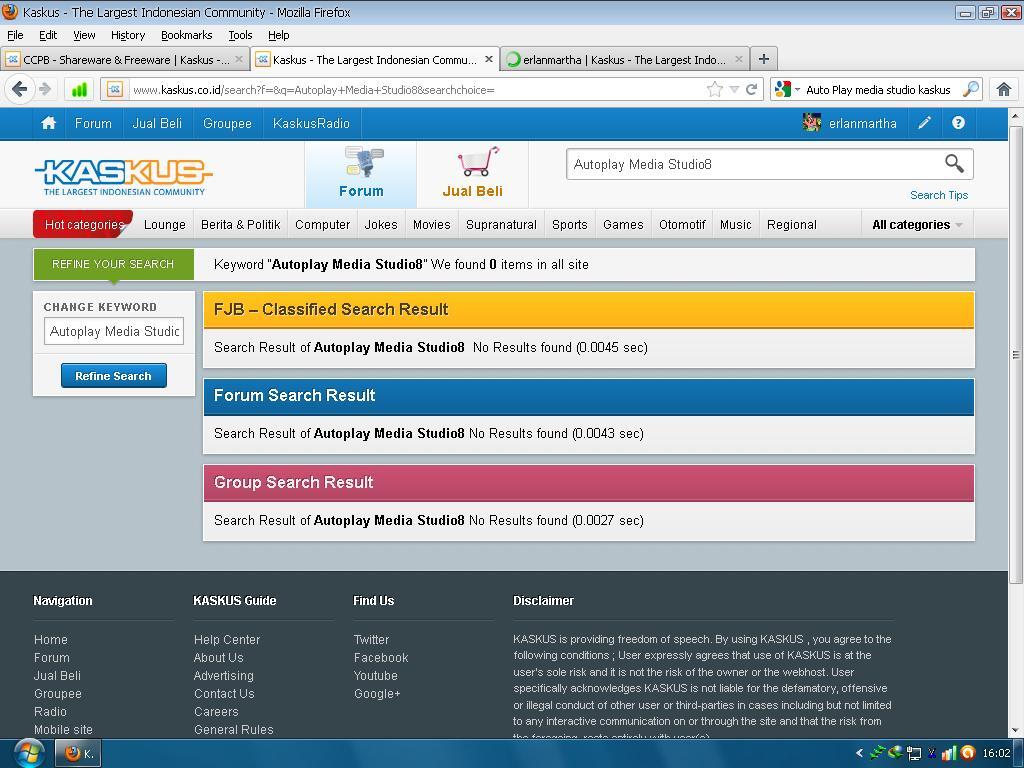Show hidden tray icons arrow
The height and width of the screenshot is (768, 1024).
(859, 754)
